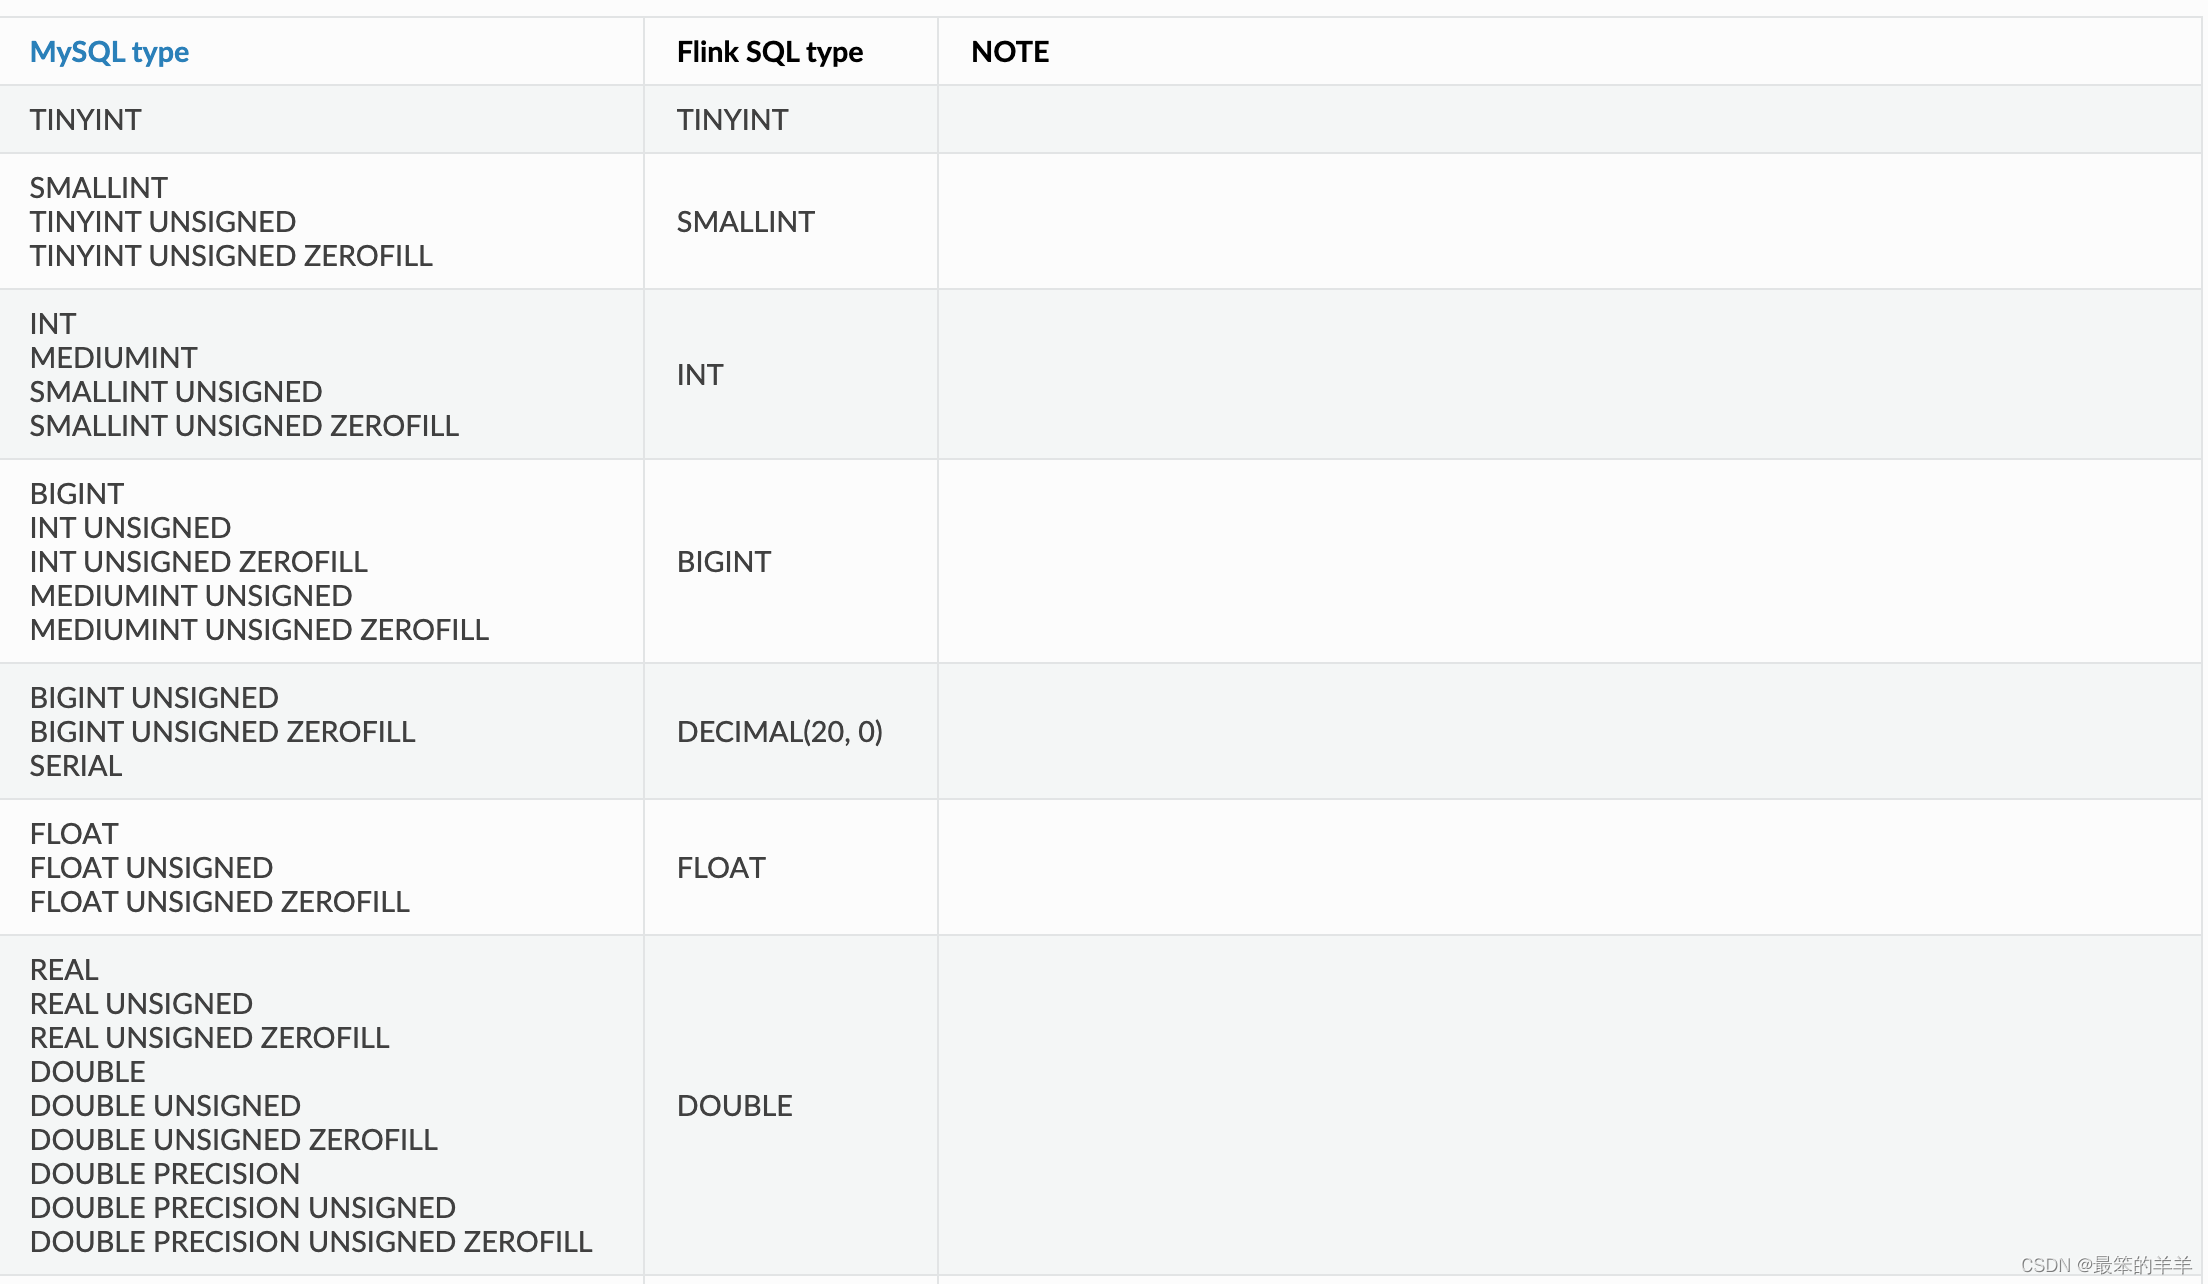Click the "SERIAL" MySQL type entry
The height and width of the screenshot is (1284, 2208).
(x=76, y=766)
